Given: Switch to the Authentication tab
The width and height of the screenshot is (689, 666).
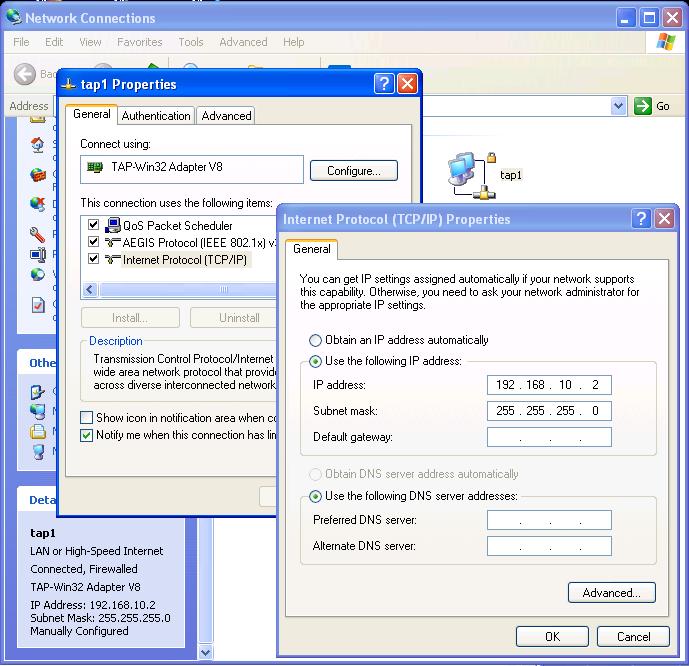Looking at the screenshot, I should [x=156, y=116].
